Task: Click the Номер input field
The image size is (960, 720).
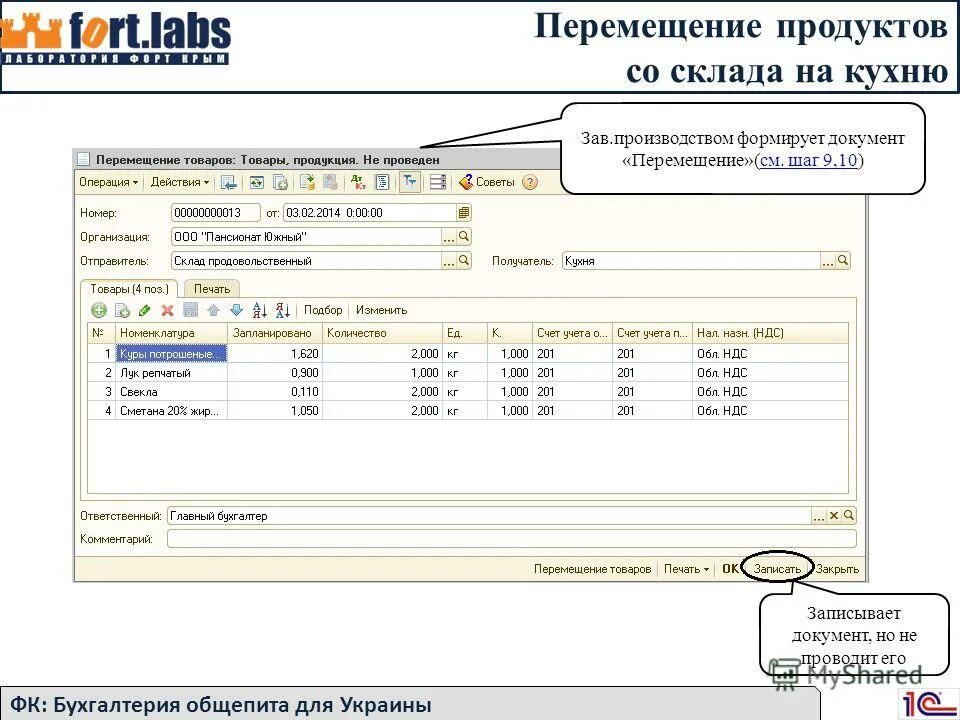Action: point(216,212)
